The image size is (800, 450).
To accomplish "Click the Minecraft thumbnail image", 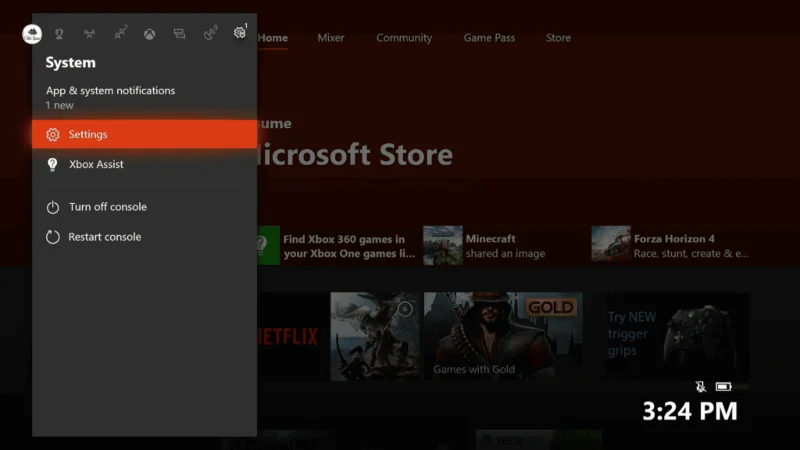I will coord(443,245).
